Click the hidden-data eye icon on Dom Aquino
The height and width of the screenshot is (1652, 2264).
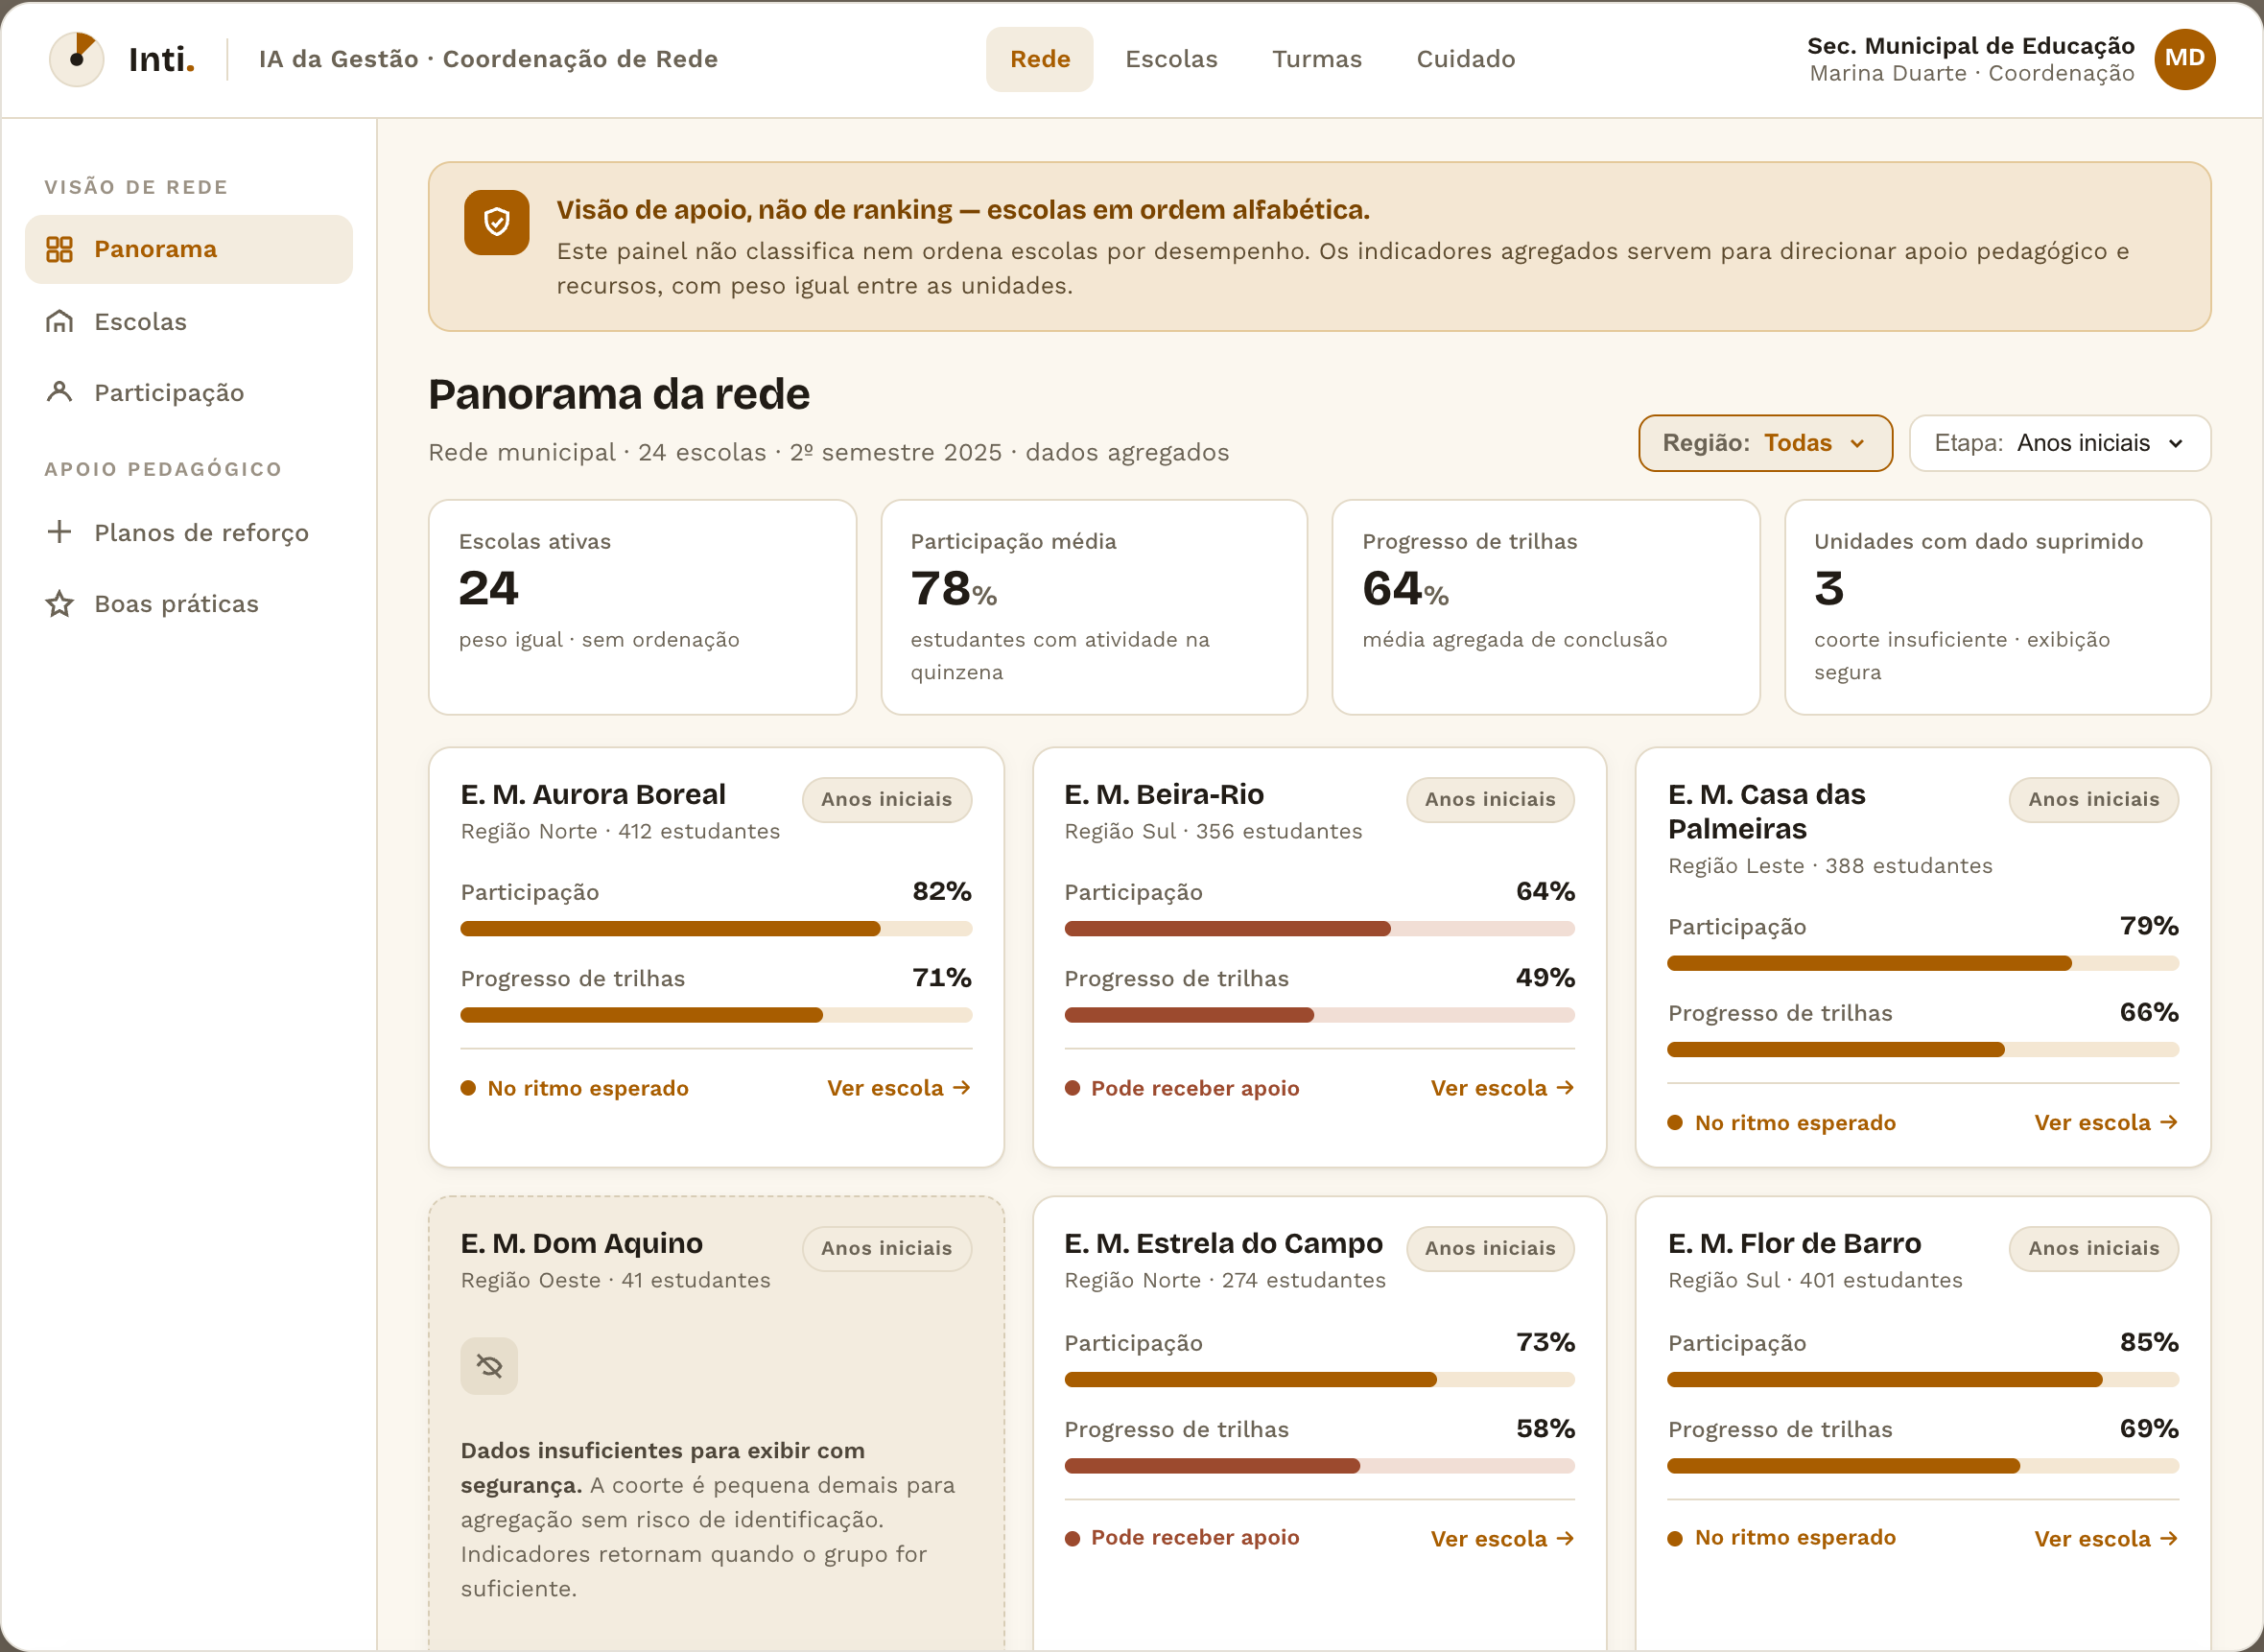coord(489,1365)
